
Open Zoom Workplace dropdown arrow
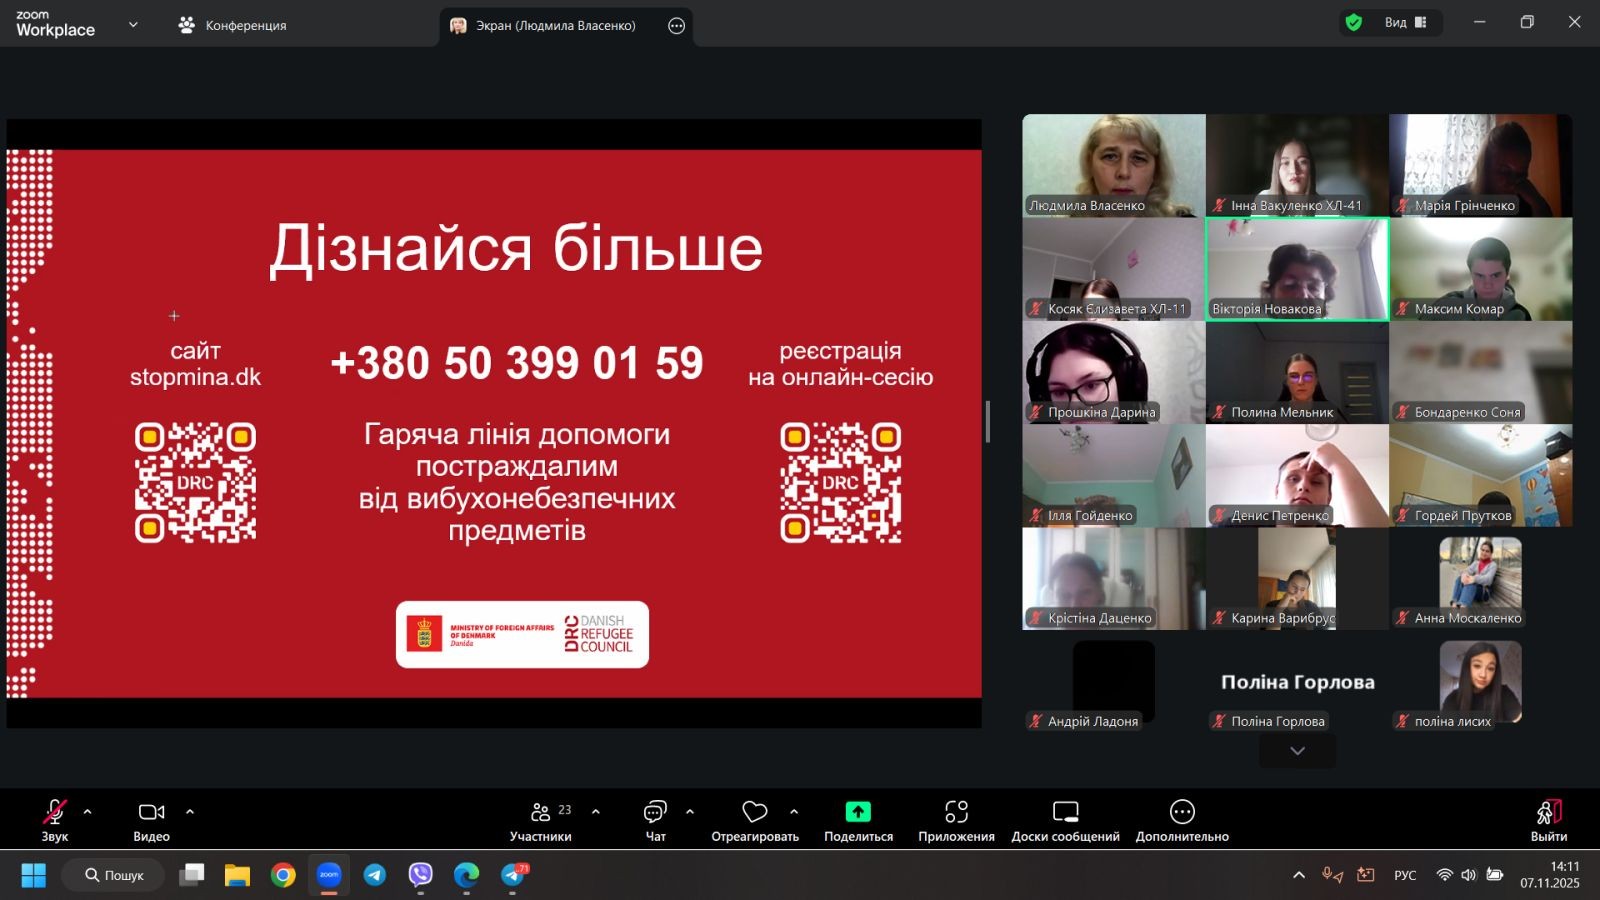coord(133,25)
